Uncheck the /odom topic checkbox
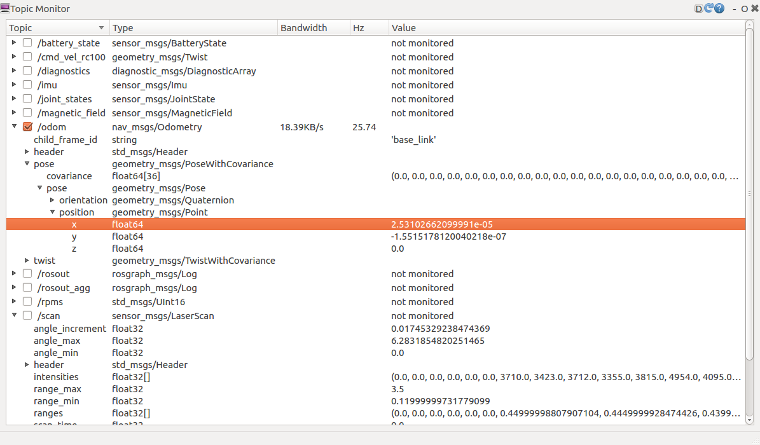This screenshot has height=445, width=760. (x=28, y=127)
